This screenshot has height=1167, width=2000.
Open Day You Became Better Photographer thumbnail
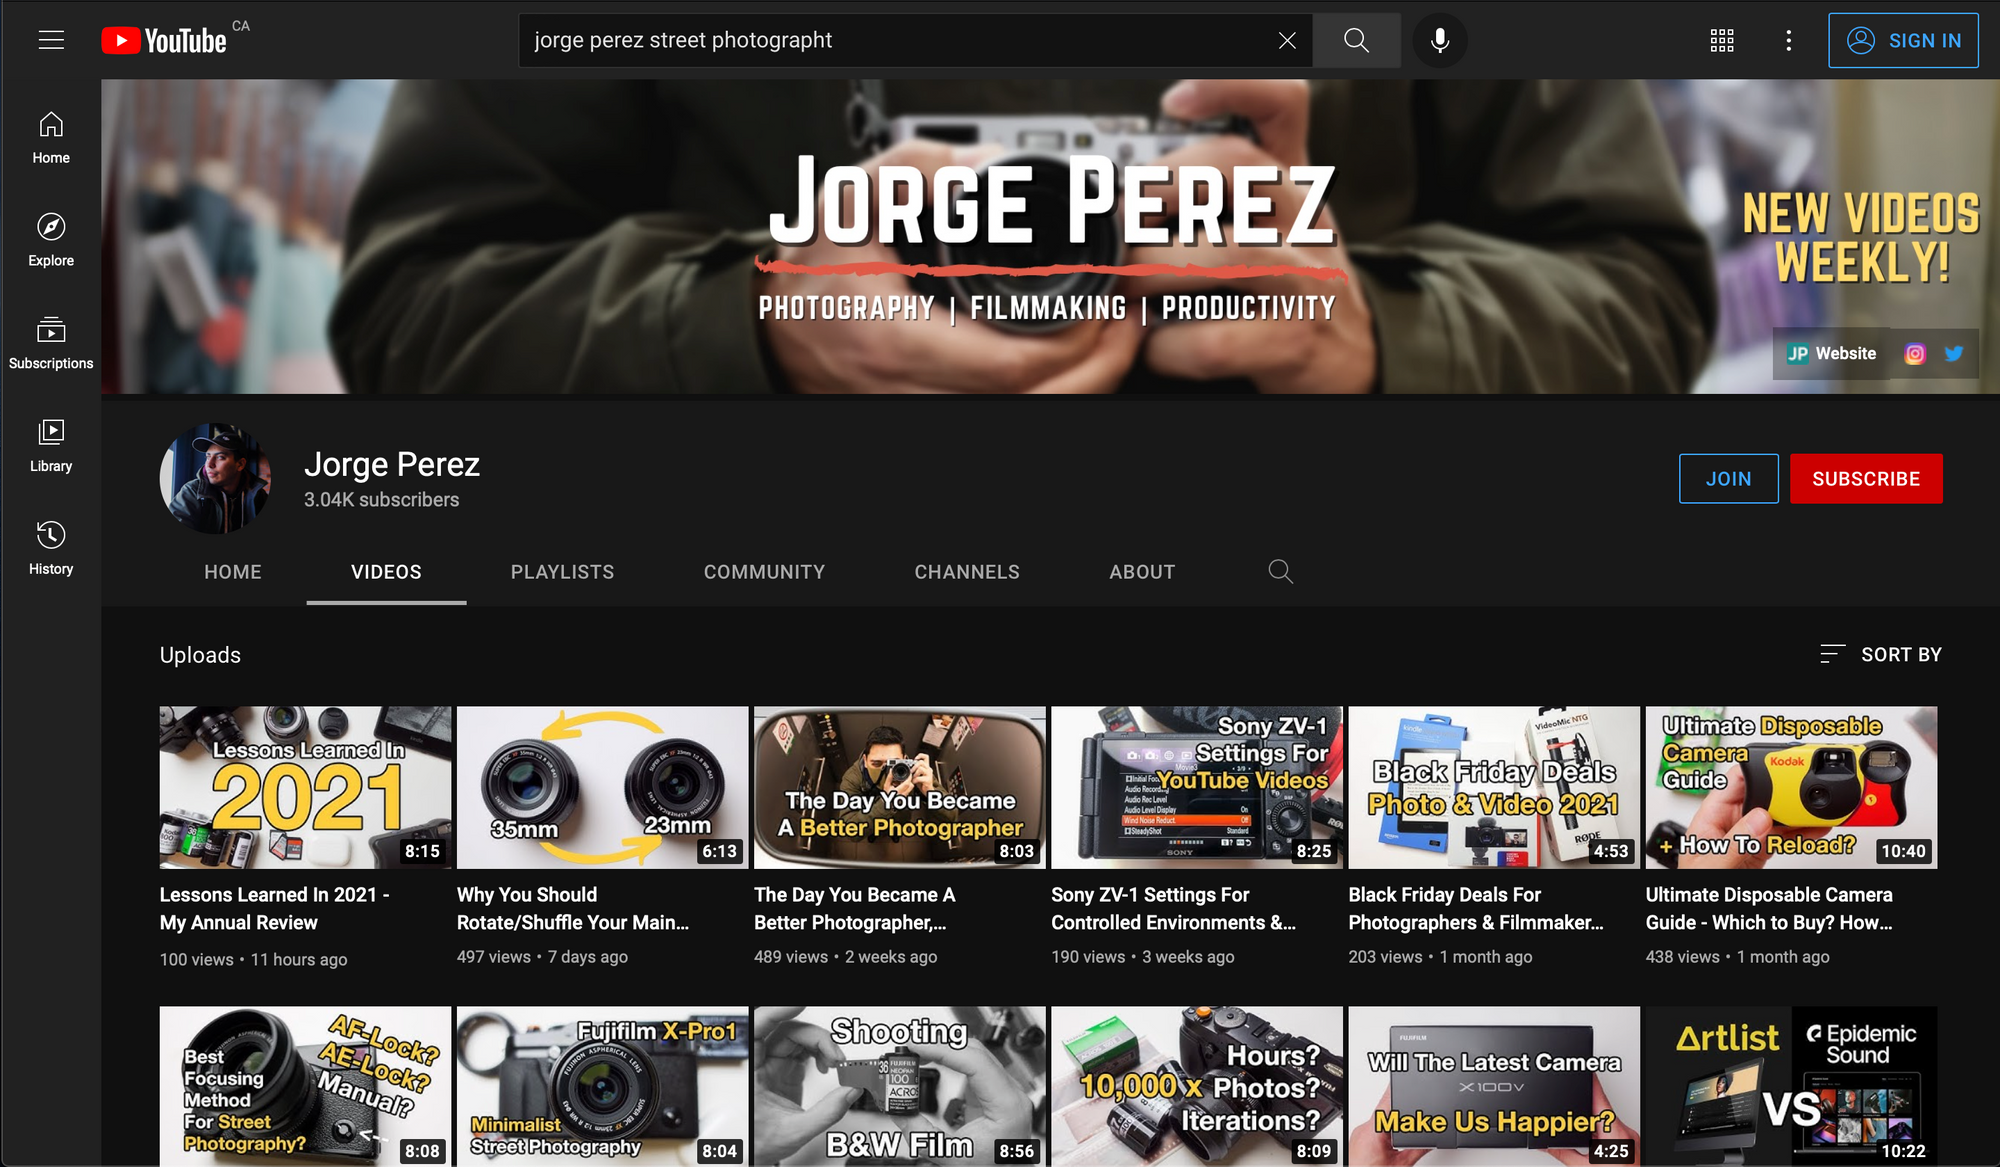pos(900,787)
